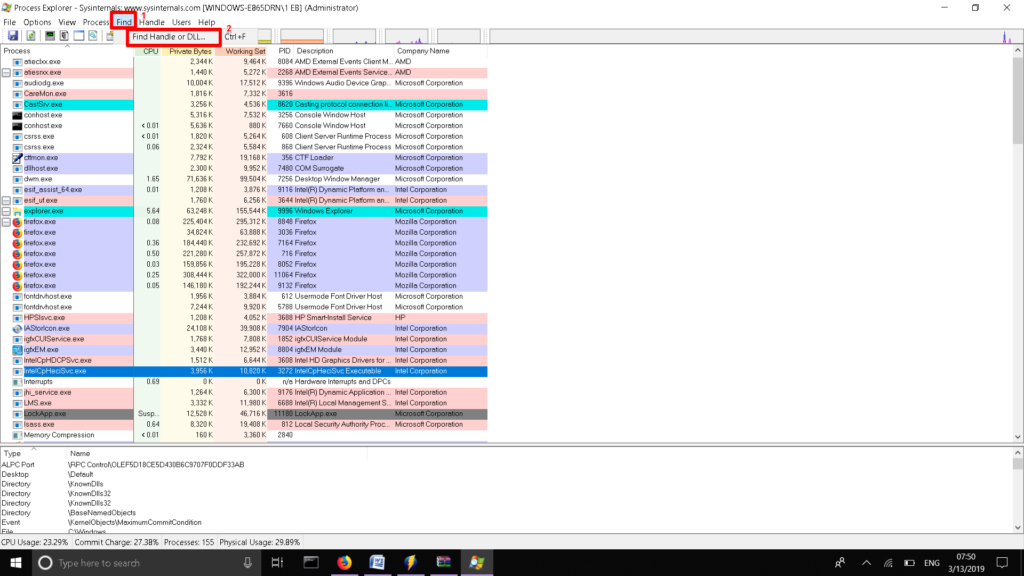This screenshot has width=1024, height=576.
Task: Sort lower pane by Name column
Action: click(217, 453)
